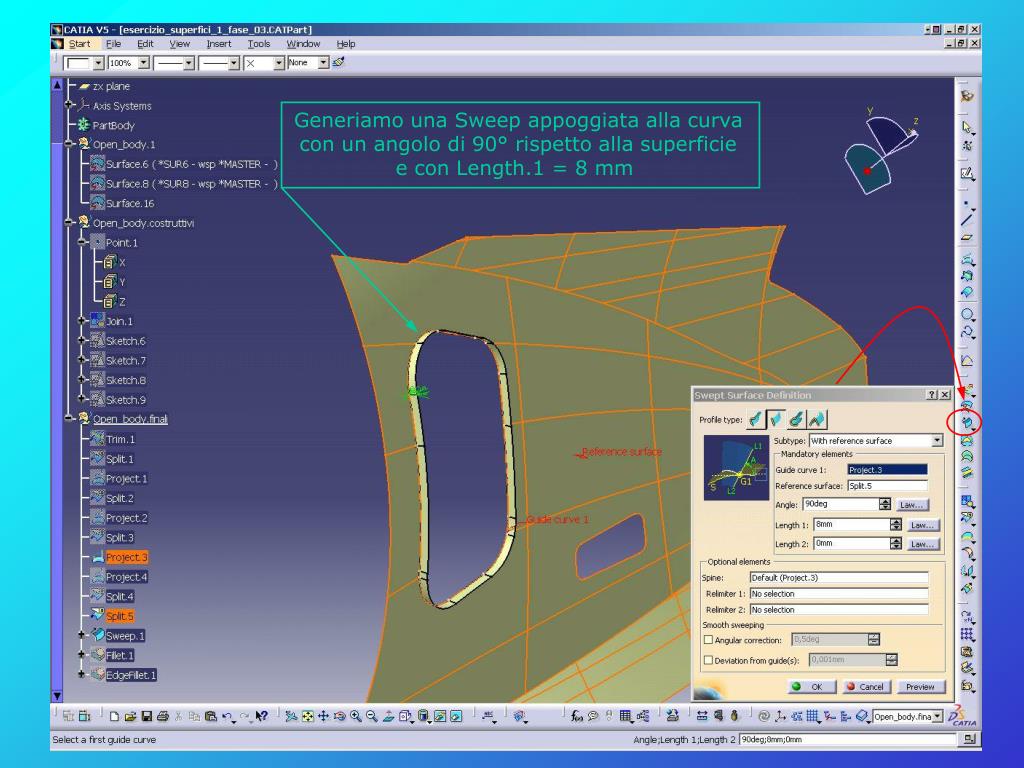Click the Open file icon
Viewport: 1024px width, 768px height.
pos(130,716)
